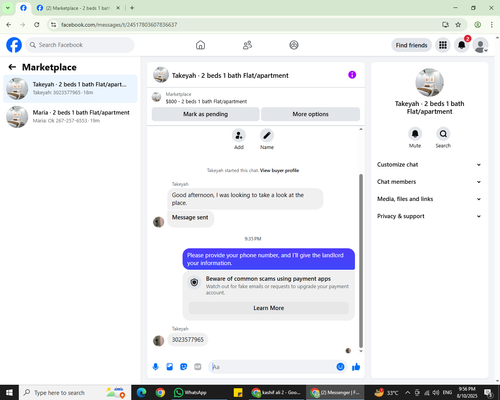Open the Windows notification center
This screenshot has height=400, width=500.
tap(489, 393)
